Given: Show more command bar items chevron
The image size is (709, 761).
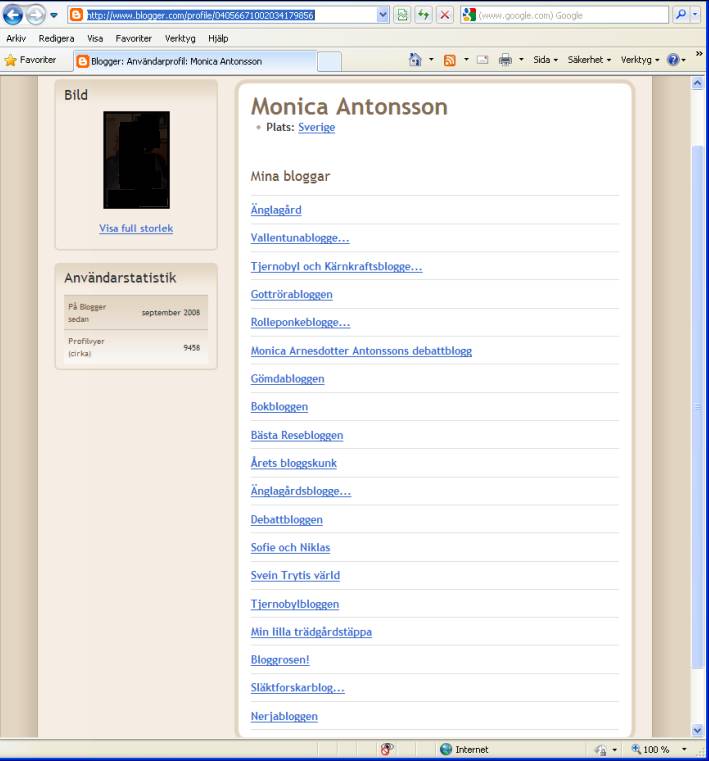Looking at the screenshot, I should (x=699, y=53).
